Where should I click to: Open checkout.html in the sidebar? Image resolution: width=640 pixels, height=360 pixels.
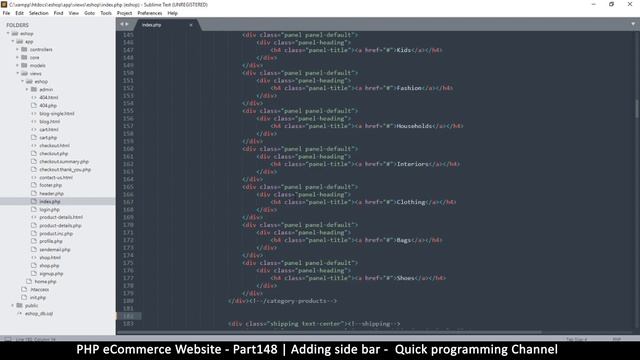pos(54,146)
